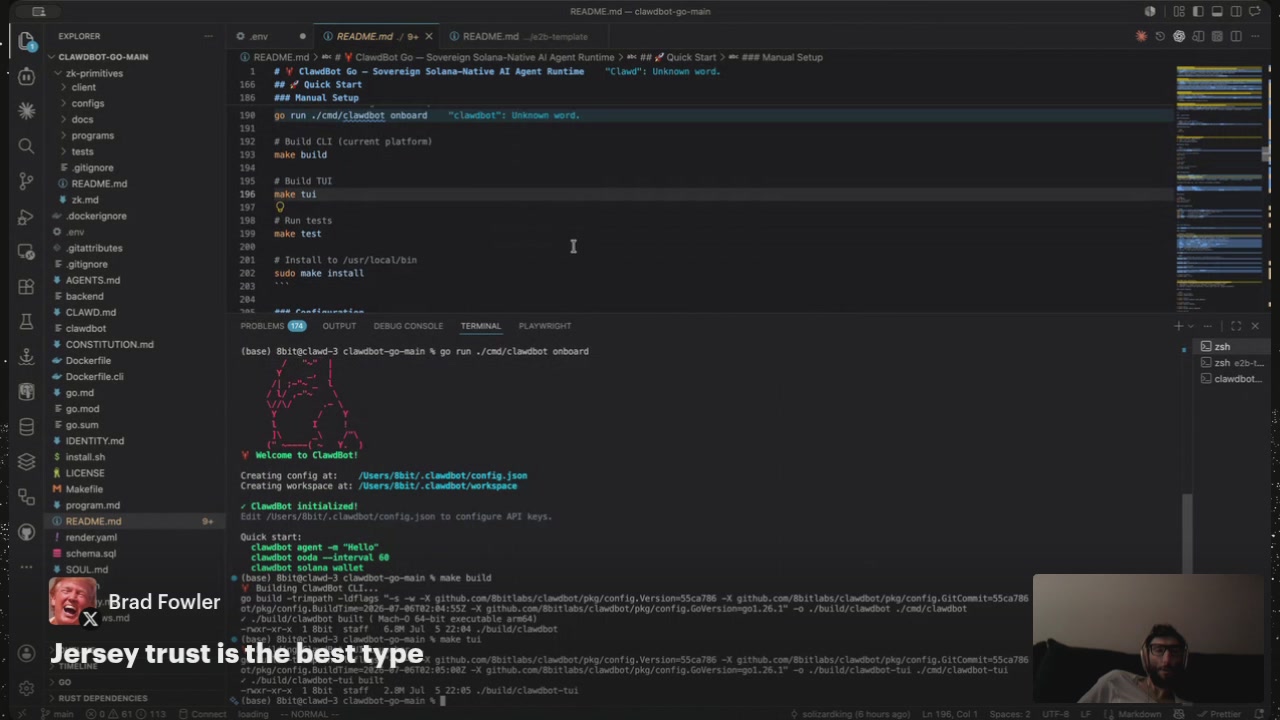Expand the docs folder

click(82, 119)
